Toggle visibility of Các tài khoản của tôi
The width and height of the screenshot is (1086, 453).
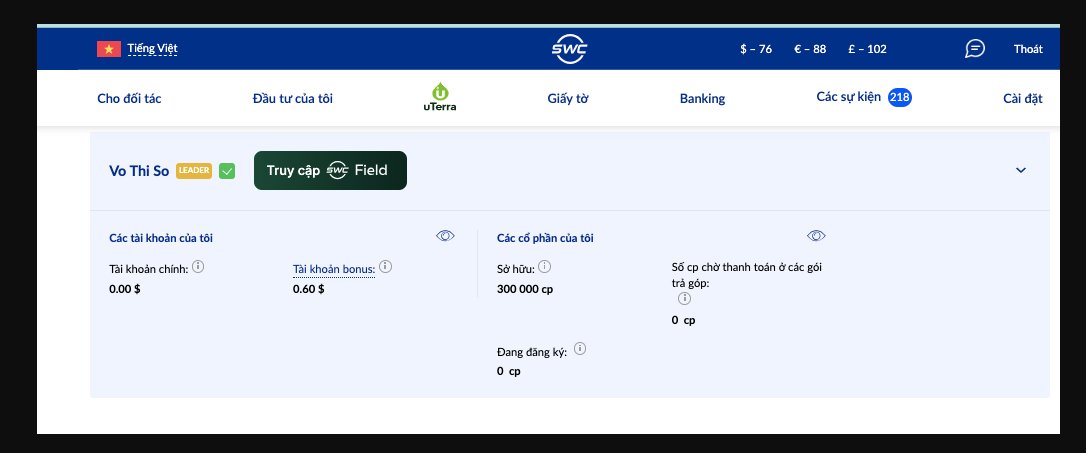tap(445, 236)
